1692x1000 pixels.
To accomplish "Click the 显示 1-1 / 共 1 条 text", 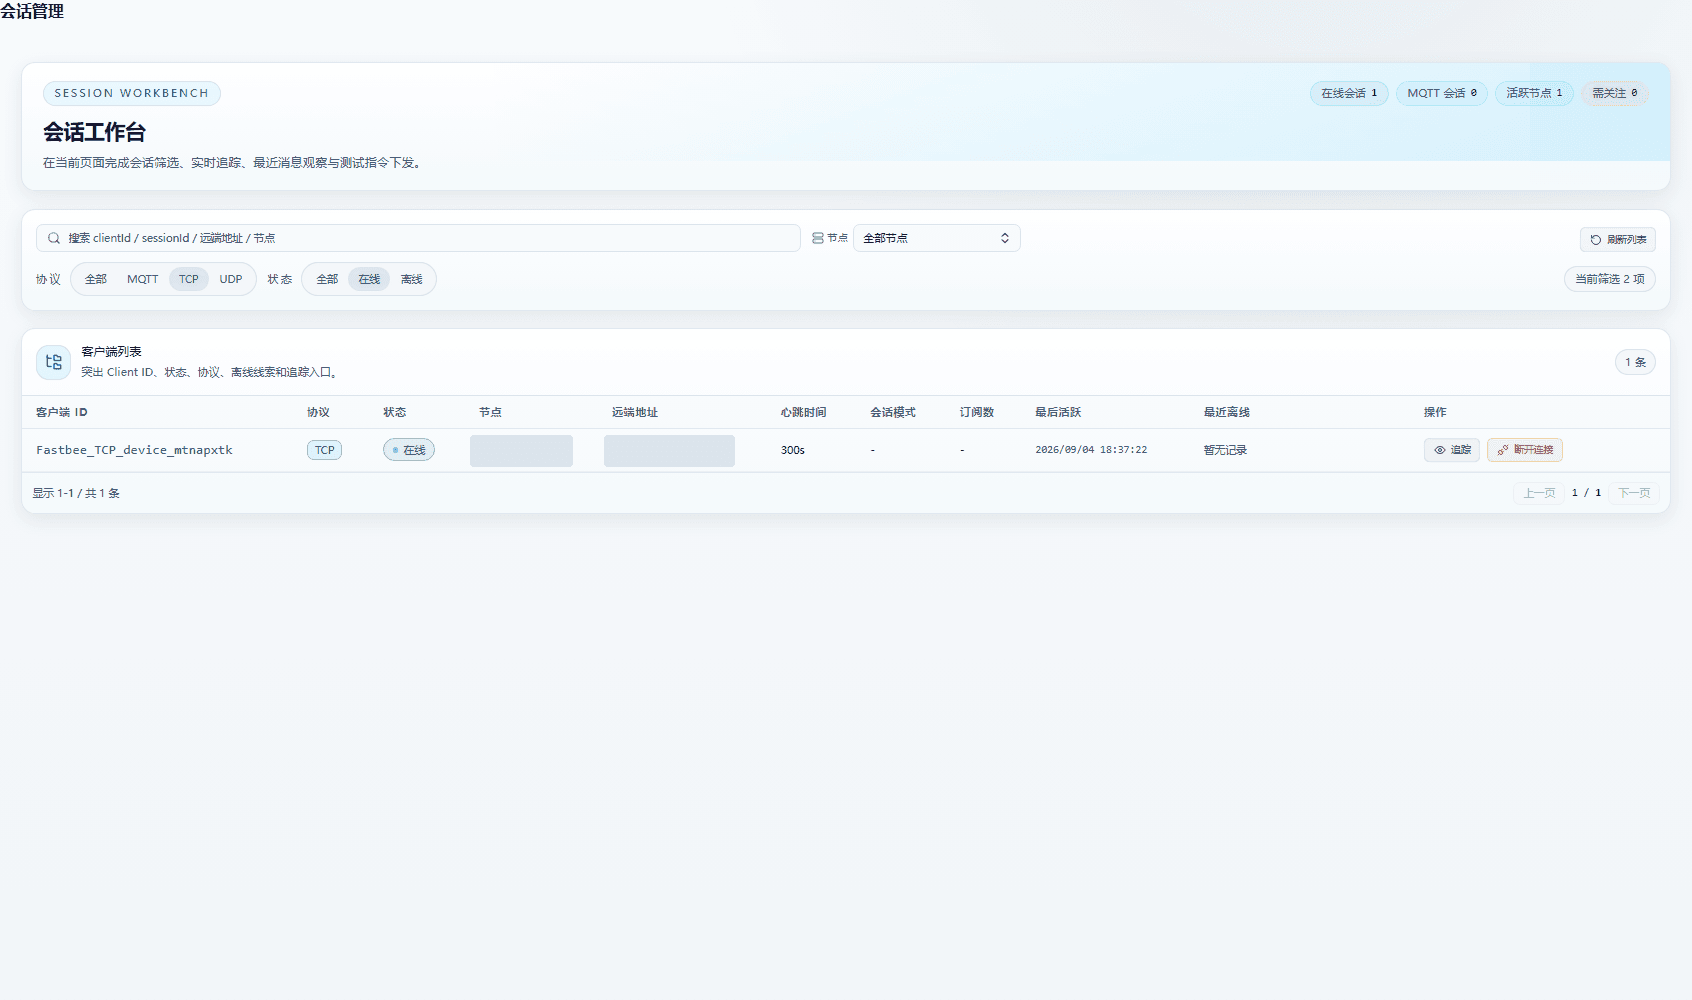I will click(x=76, y=493).
